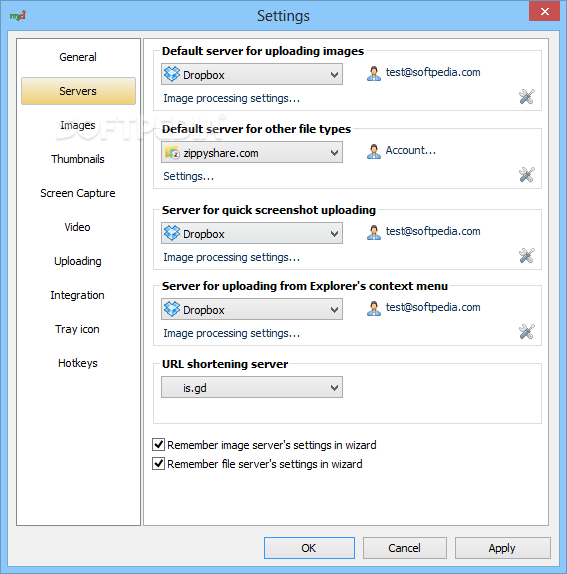Open Image processing settings for default image server
The width and height of the screenshot is (567, 574).
[231, 98]
